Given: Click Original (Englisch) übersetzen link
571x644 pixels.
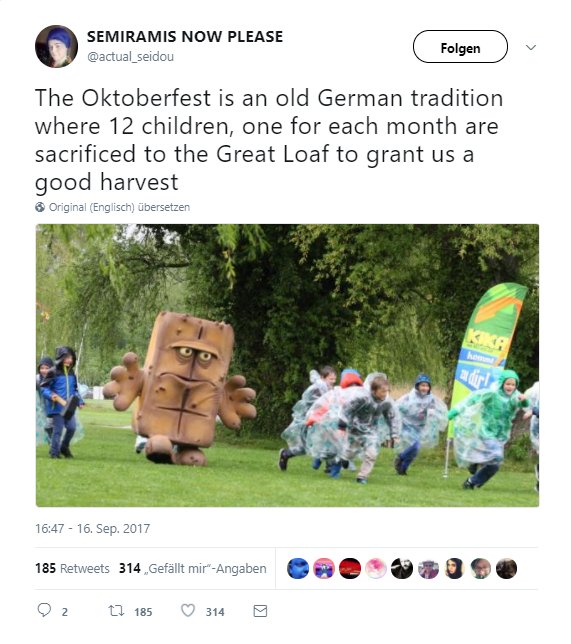Looking at the screenshot, I should click(x=120, y=207).
